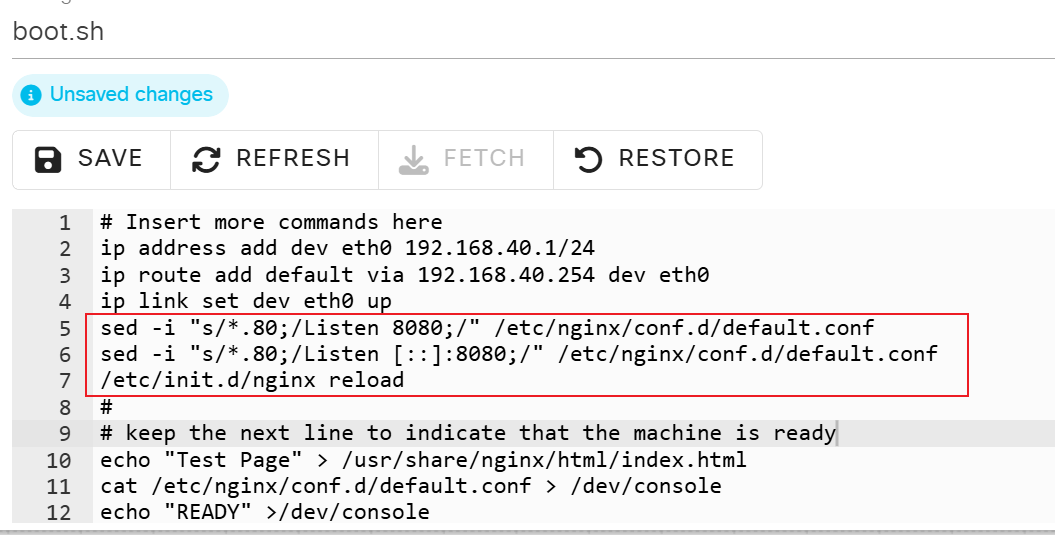The image size is (1055, 535).
Task: Click the echo "Test Page" code line
Action: pyautogui.click(x=423, y=460)
